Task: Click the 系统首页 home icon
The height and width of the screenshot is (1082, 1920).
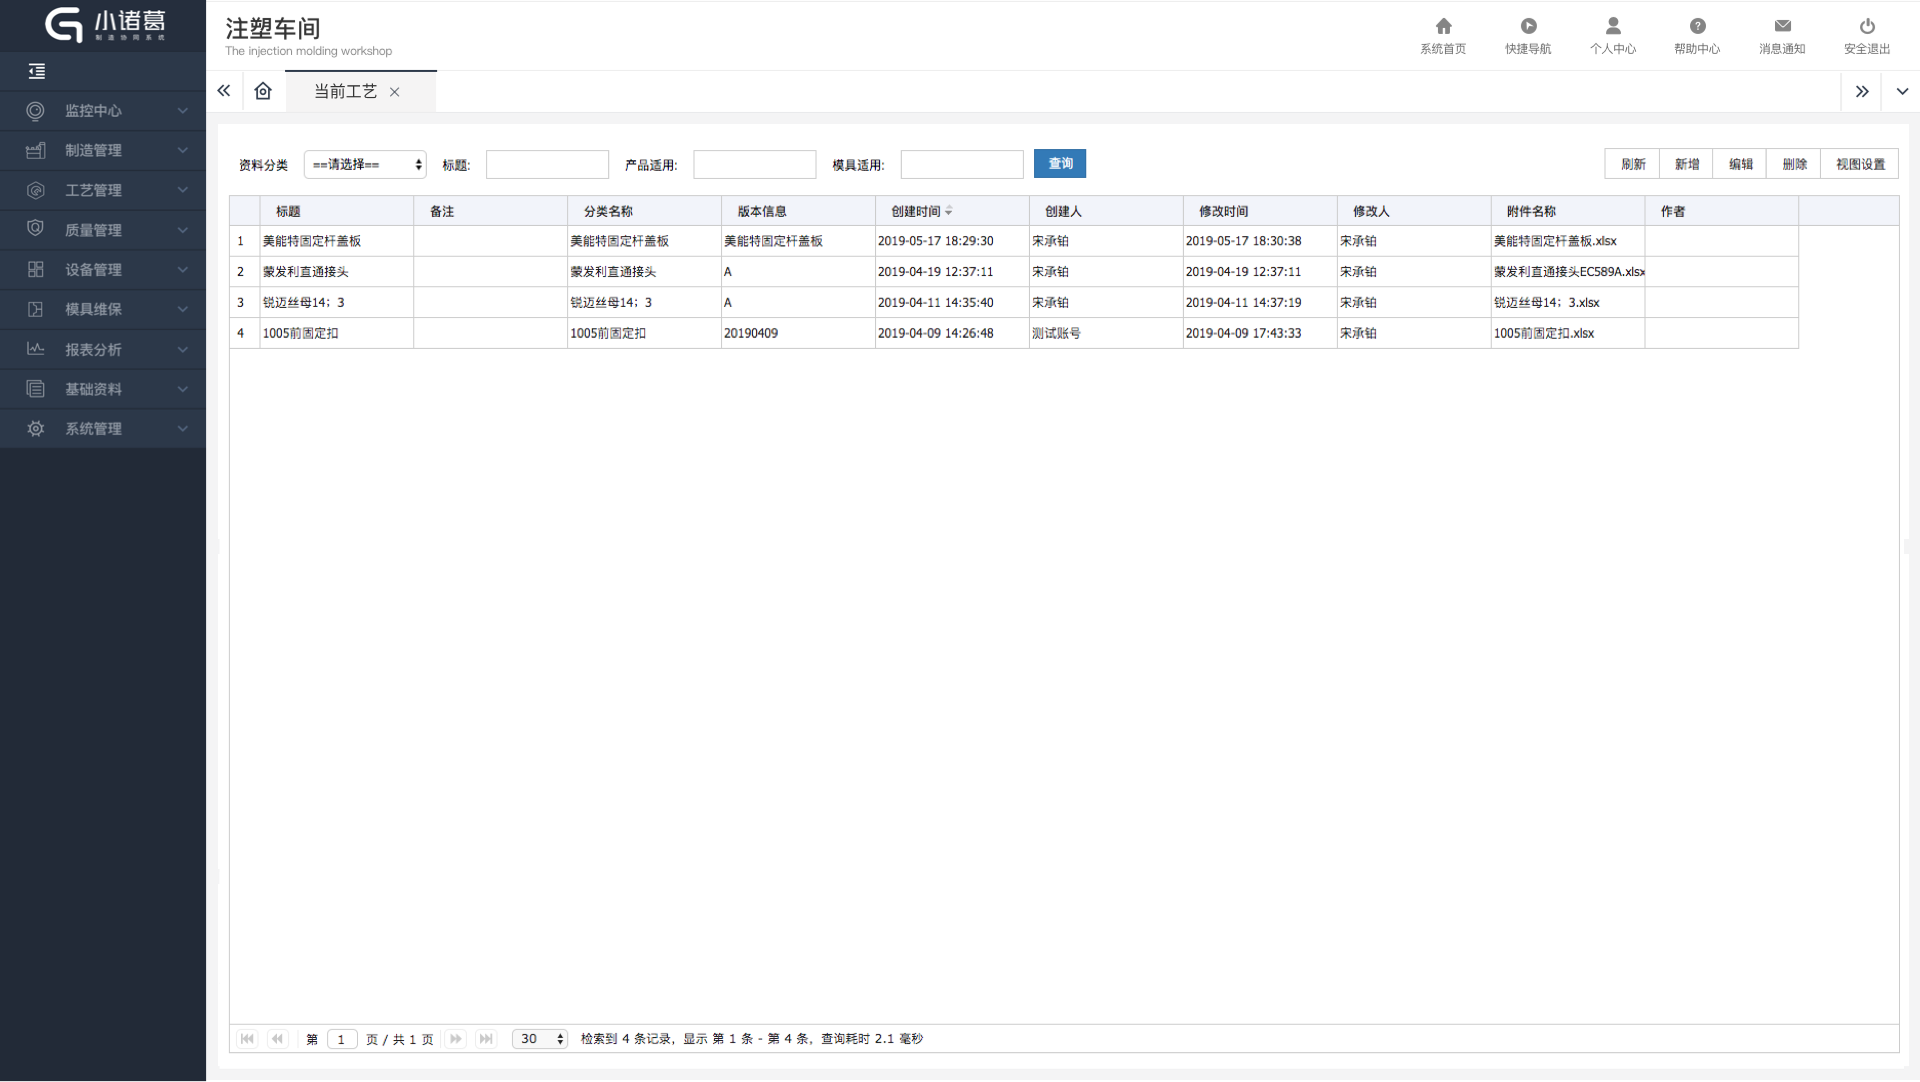Action: click(1443, 27)
